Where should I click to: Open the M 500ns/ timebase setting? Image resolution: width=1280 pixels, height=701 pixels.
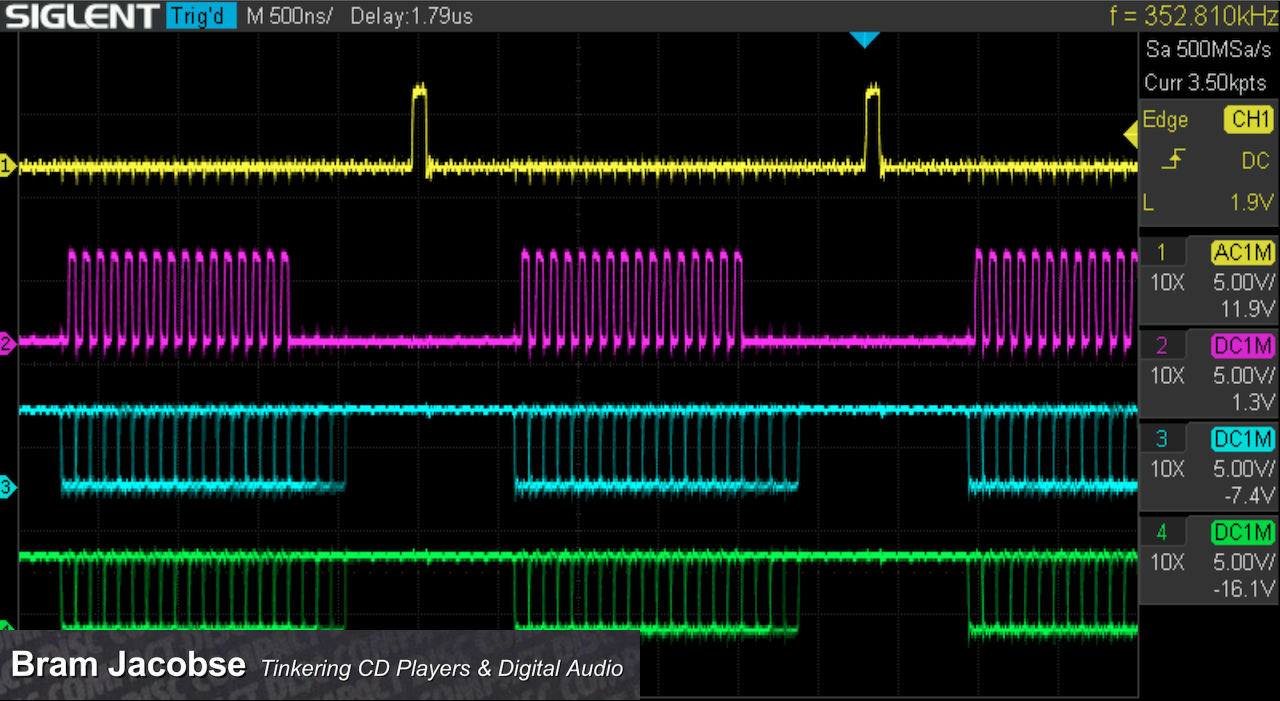pos(290,16)
